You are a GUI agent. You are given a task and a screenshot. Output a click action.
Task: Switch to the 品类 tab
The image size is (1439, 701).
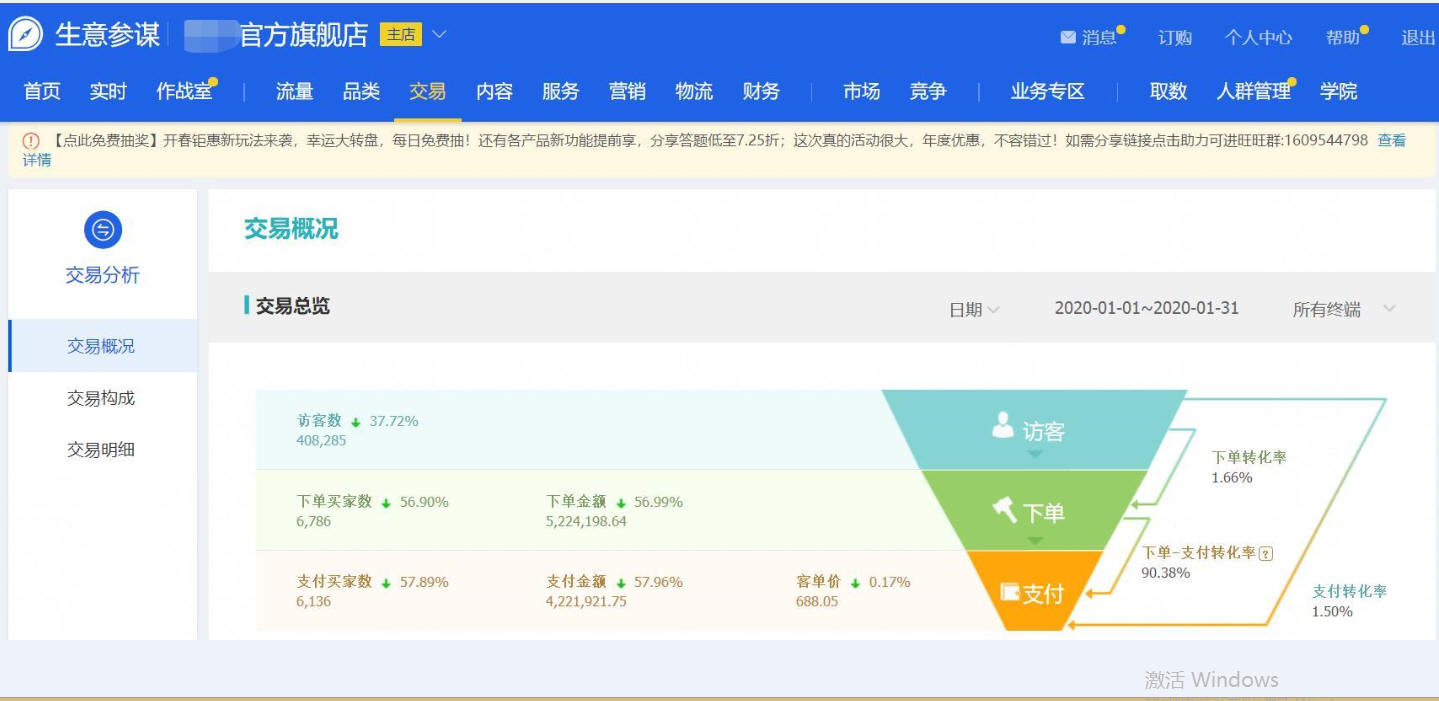(361, 91)
